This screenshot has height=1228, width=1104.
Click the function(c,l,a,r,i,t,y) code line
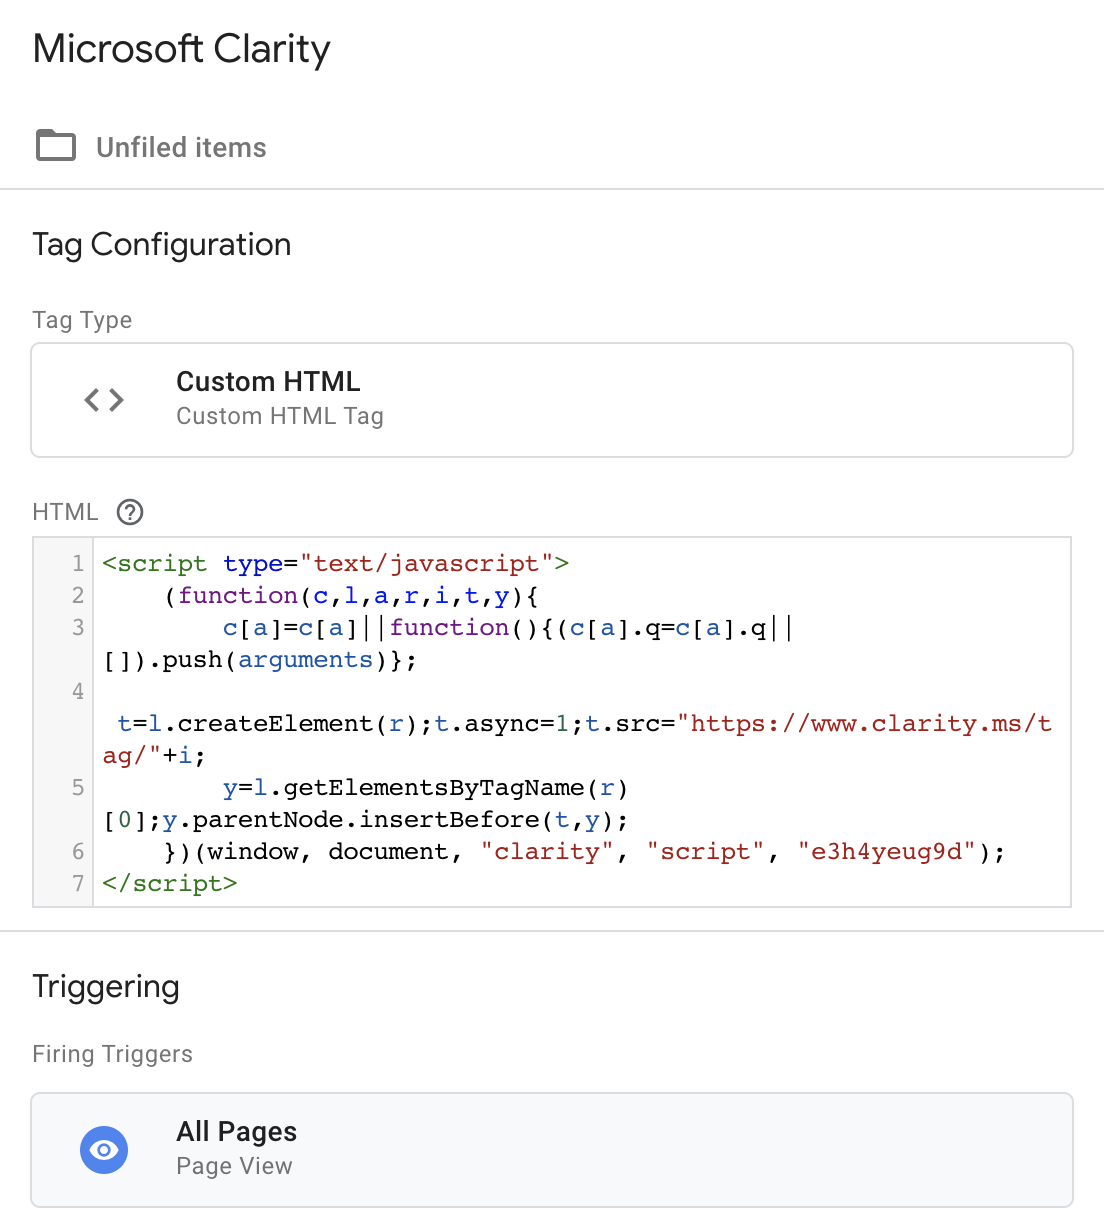tap(352, 595)
